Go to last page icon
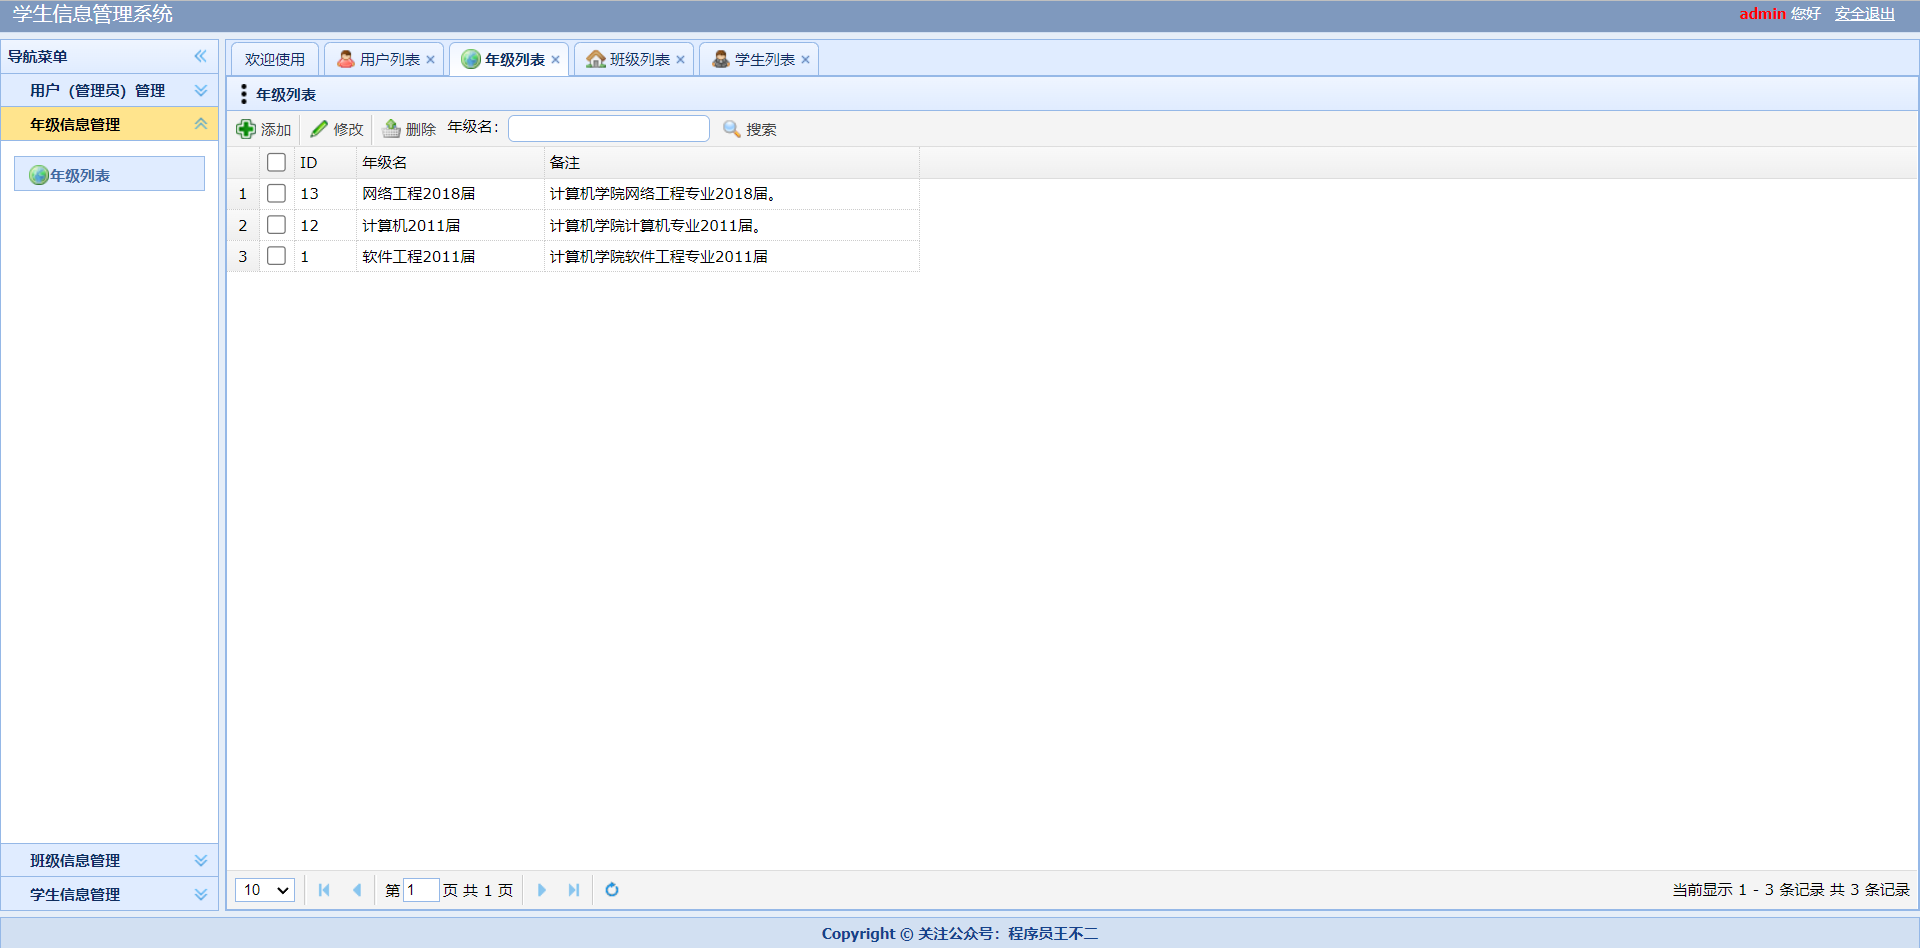 click(574, 890)
